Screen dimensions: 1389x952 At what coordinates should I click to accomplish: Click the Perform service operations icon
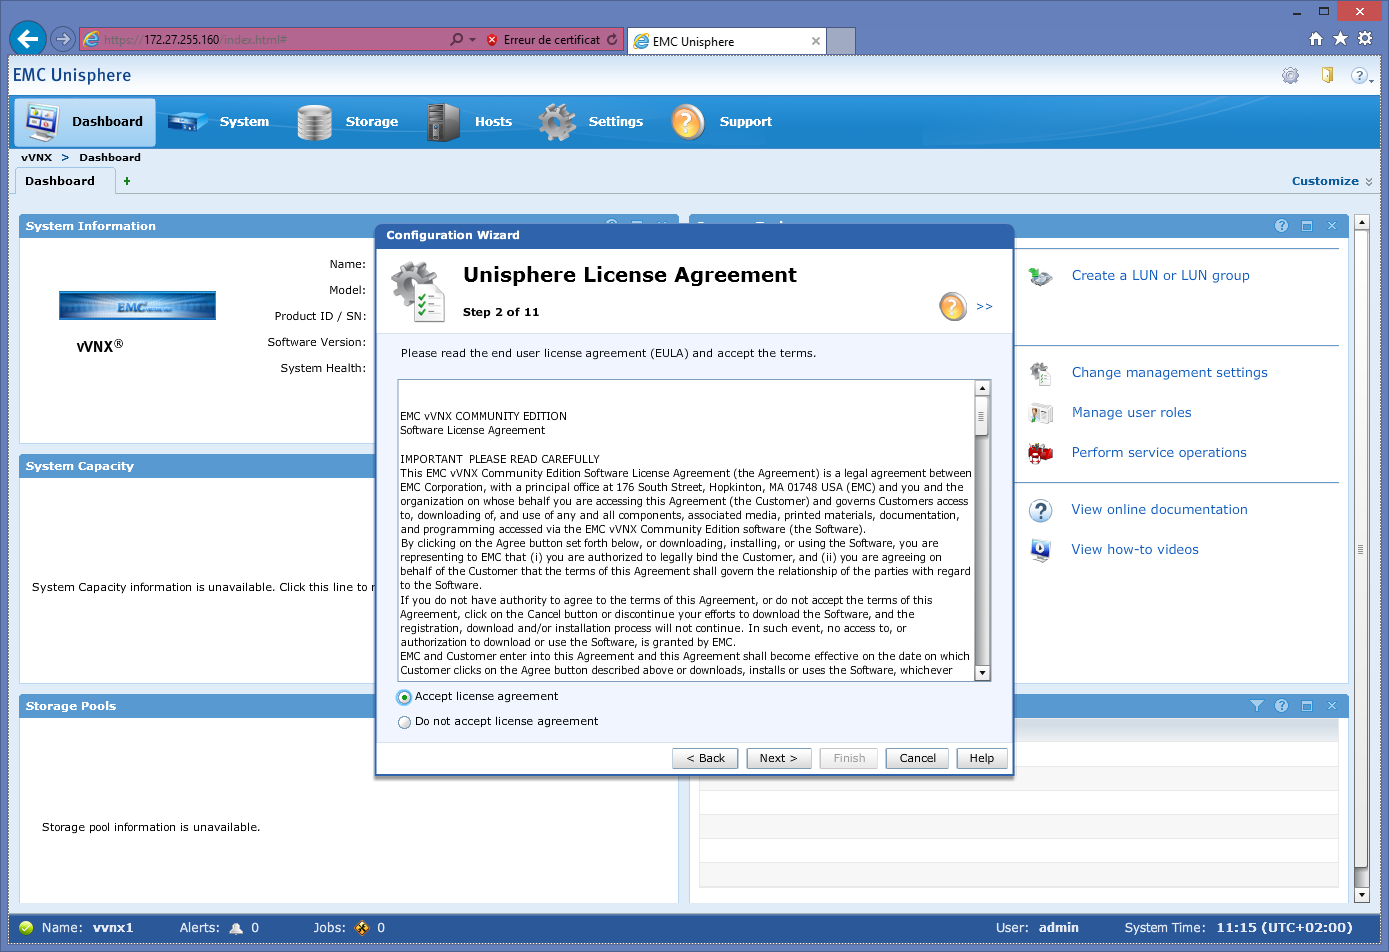pyautogui.click(x=1040, y=453)
